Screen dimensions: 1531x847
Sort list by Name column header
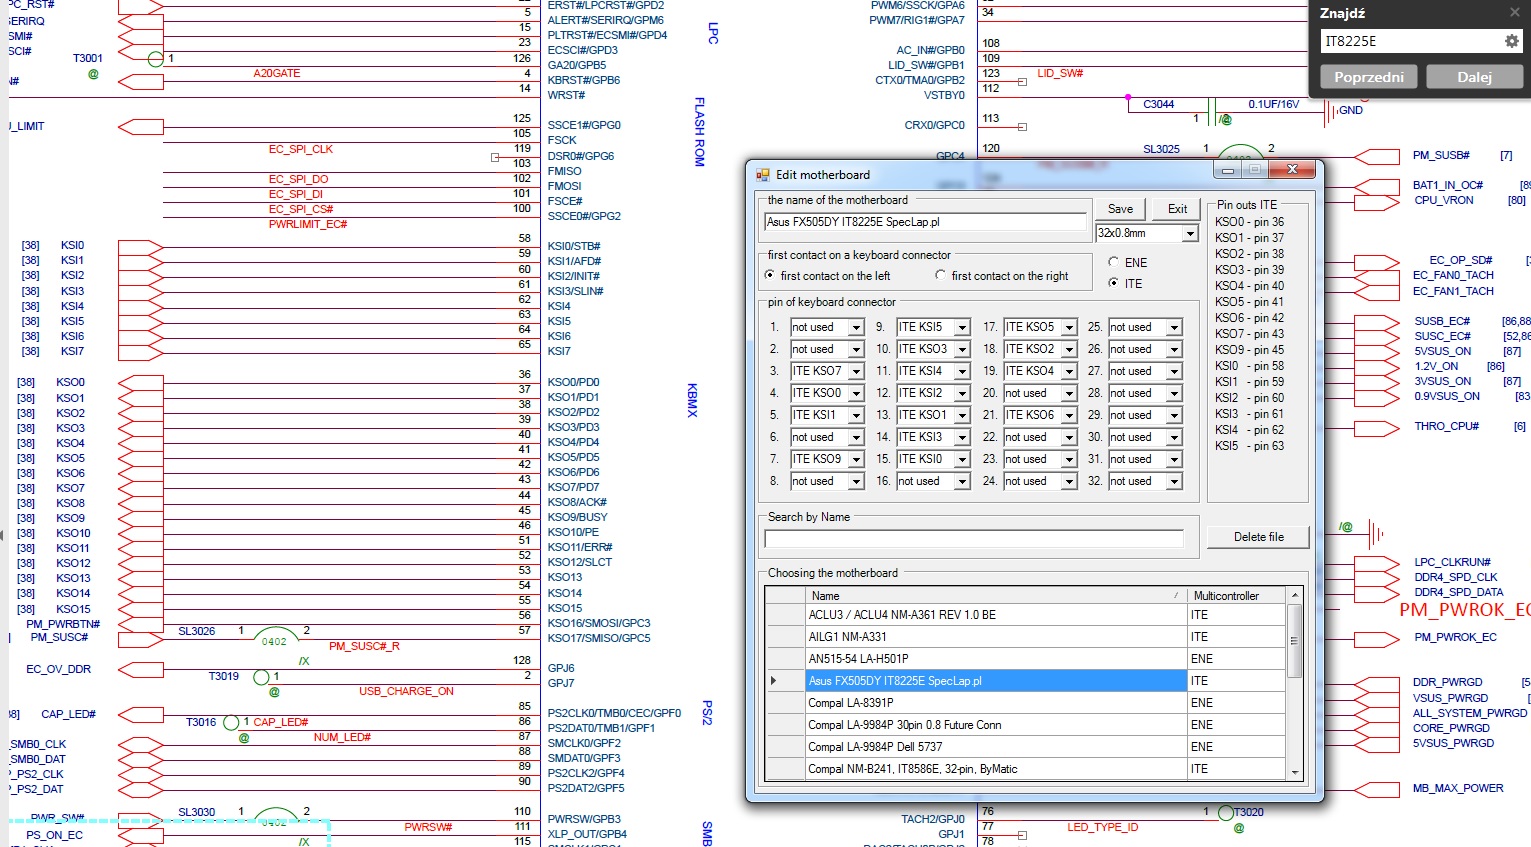pyautogui.click(x=995, y=595)
